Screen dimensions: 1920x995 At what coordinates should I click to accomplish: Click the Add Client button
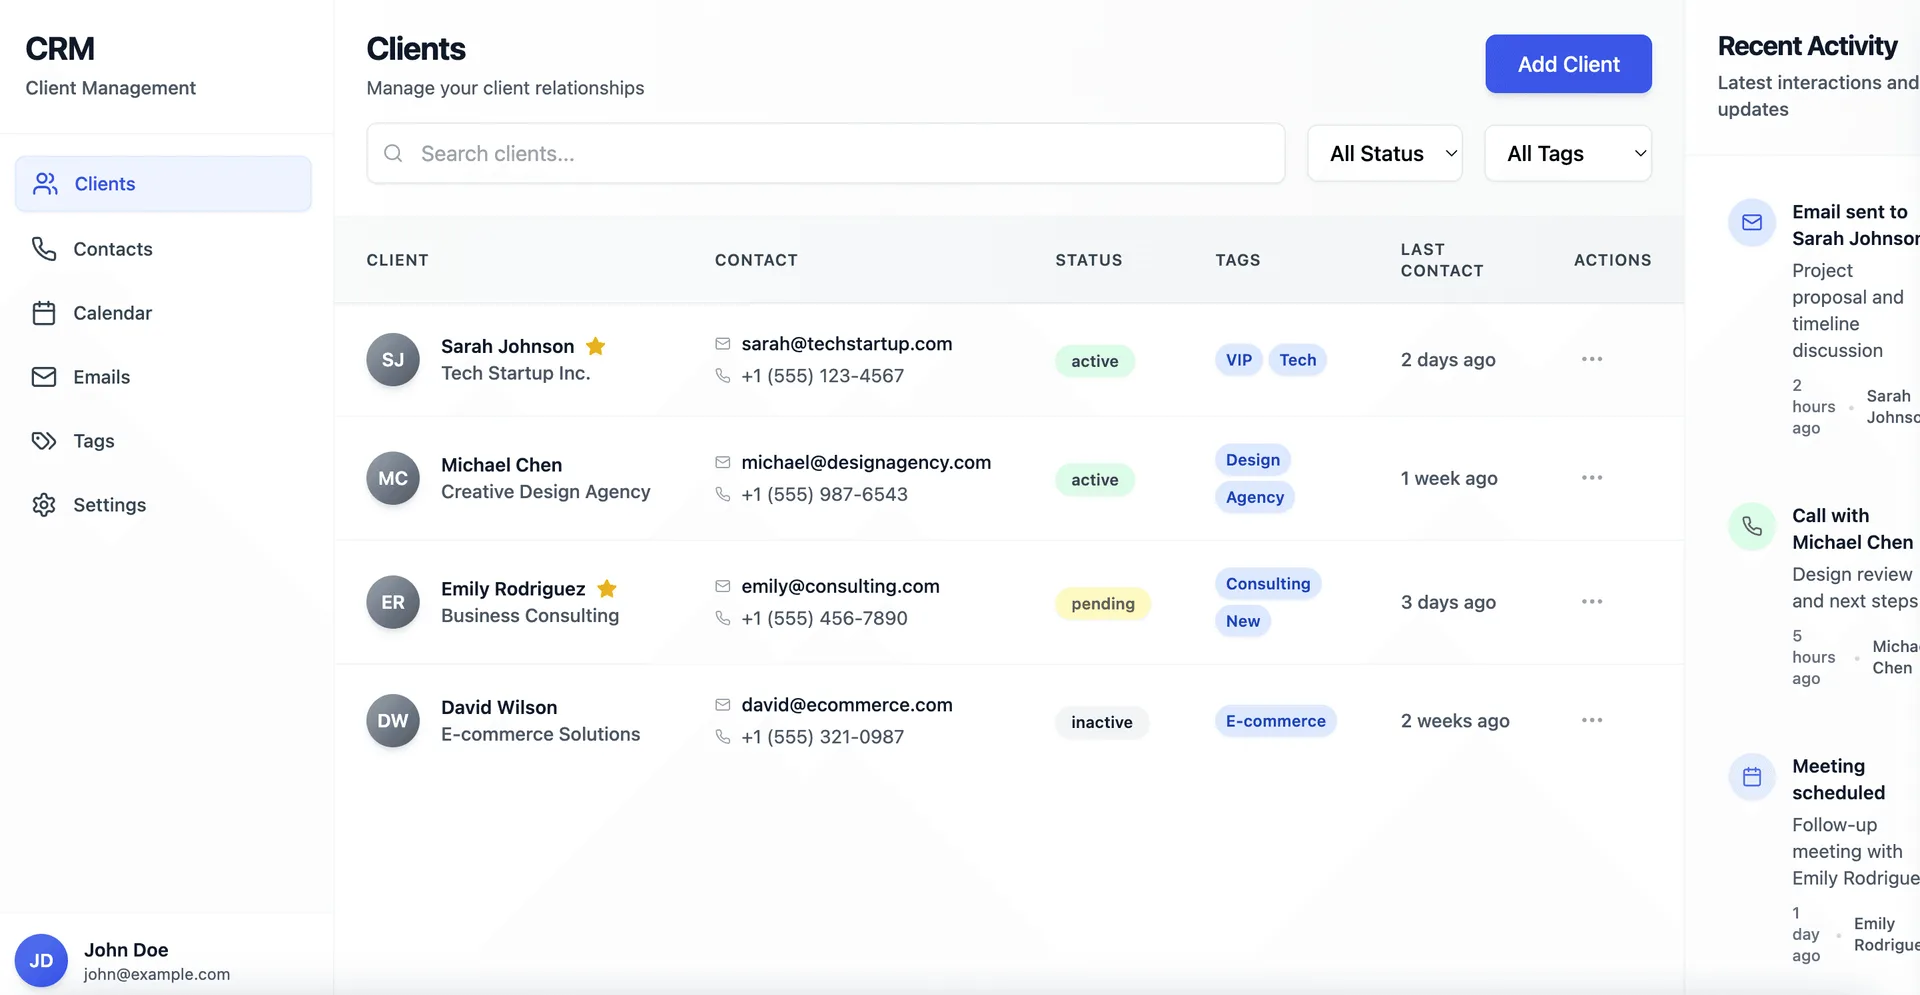[1568, 64]
